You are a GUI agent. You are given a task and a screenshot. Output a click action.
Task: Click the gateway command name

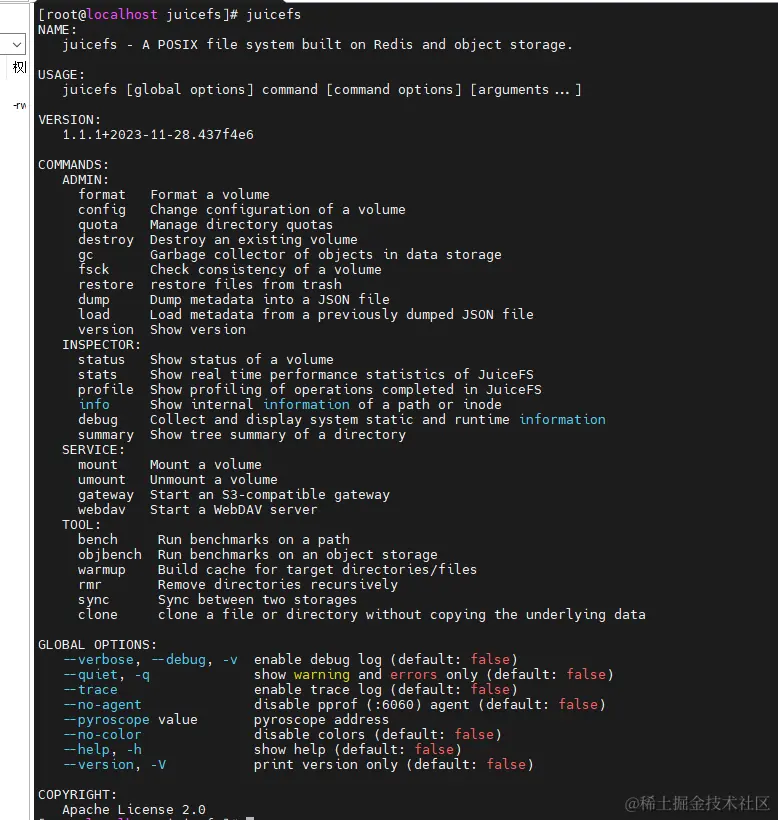pyautogui.click(x=106, y=495)
